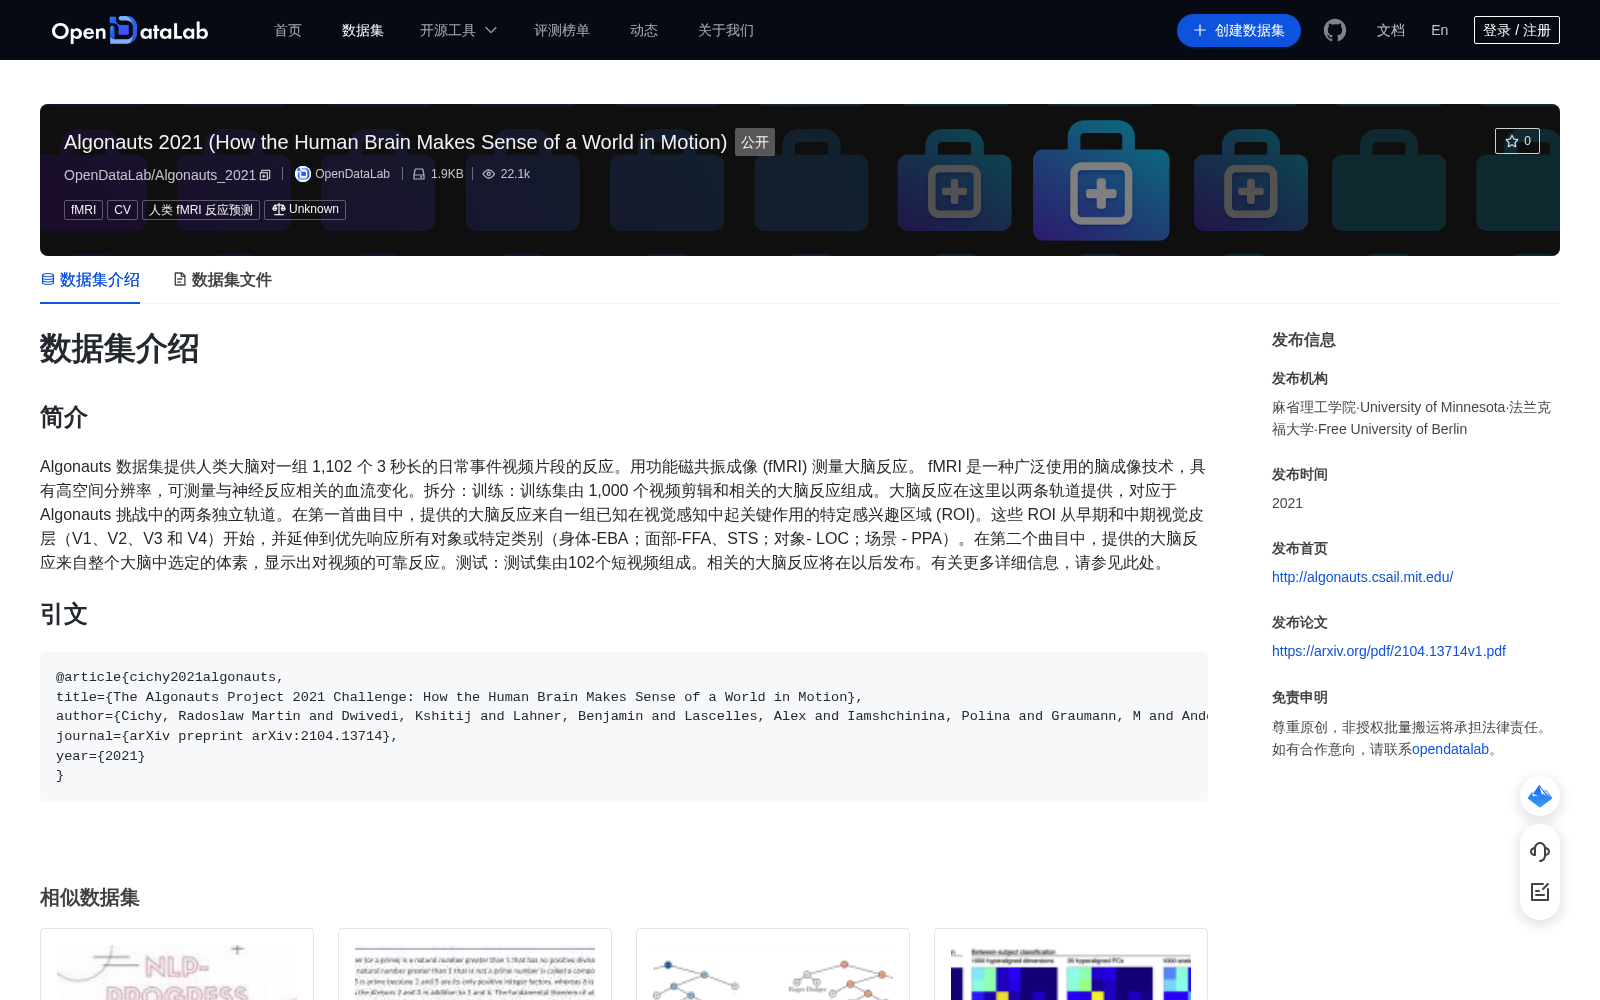Open the text-page similar dataset thumbnail

pyautogui.click(x=475, y=965)
